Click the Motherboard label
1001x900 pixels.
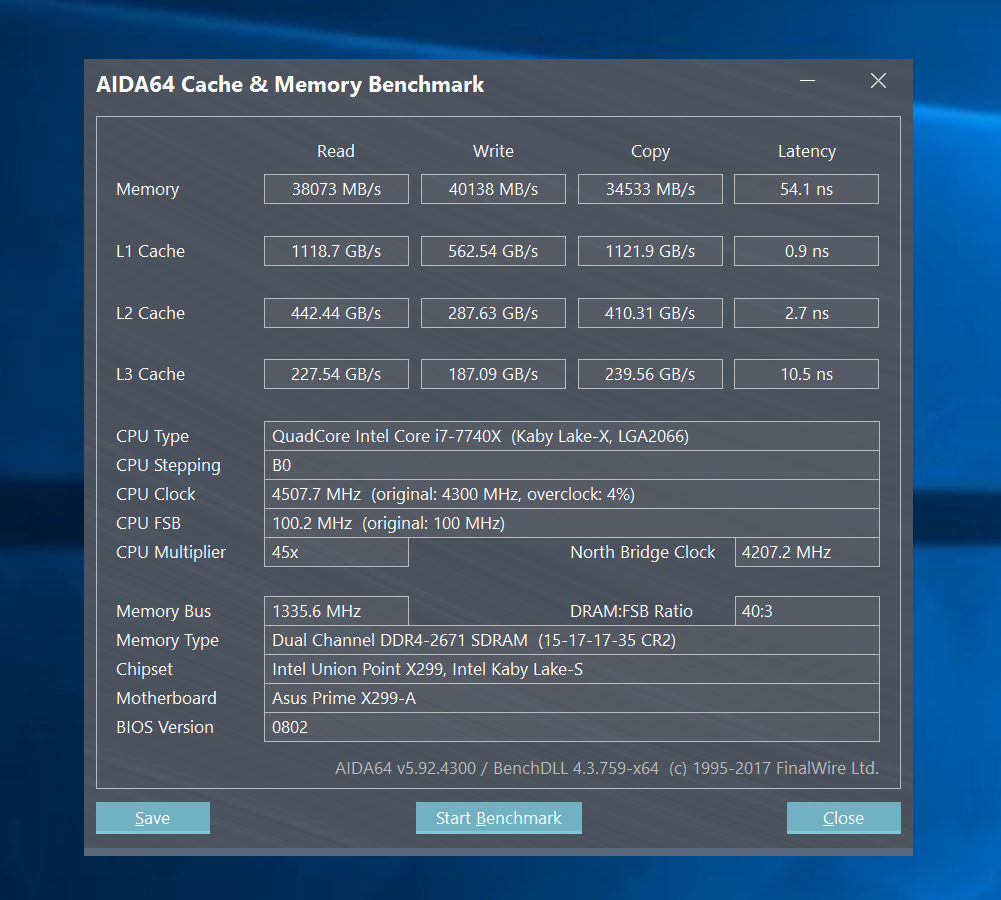tap(166, 698)
